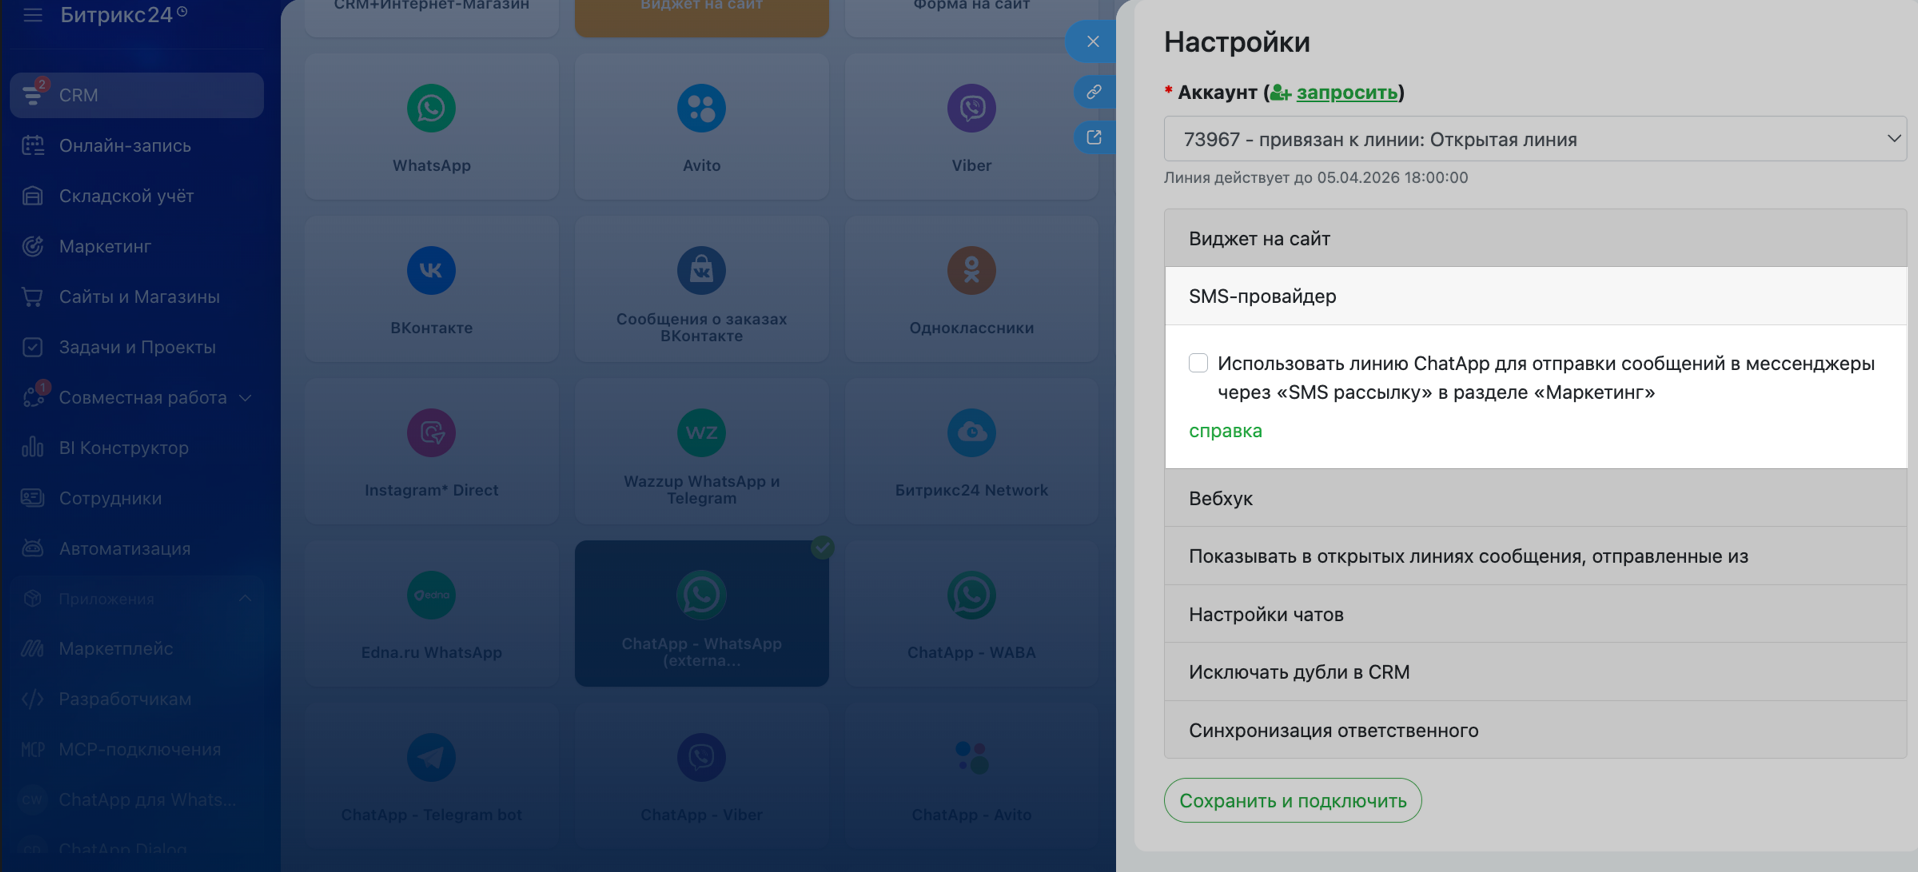Click the Сохранить и подключить button
Image resolution: width=1918 pixels, height=872 pixels.
coord(1292,800)
